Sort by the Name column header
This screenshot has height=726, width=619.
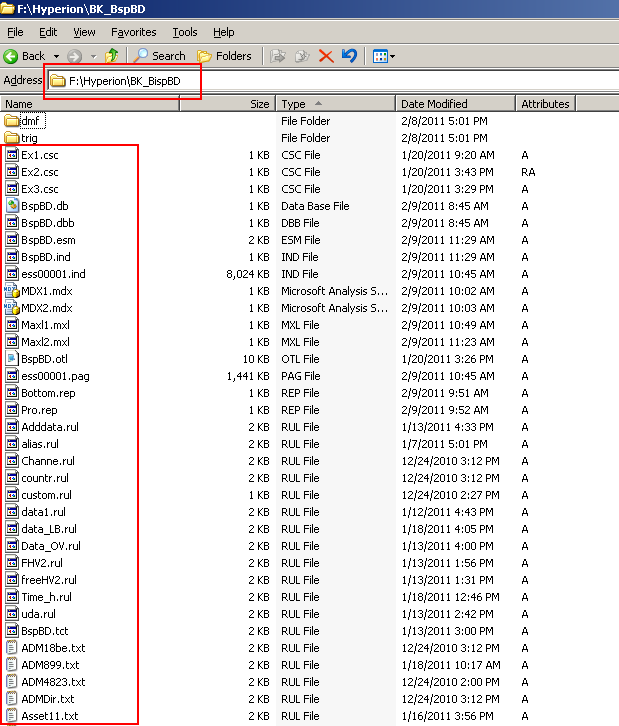[90, 104]
